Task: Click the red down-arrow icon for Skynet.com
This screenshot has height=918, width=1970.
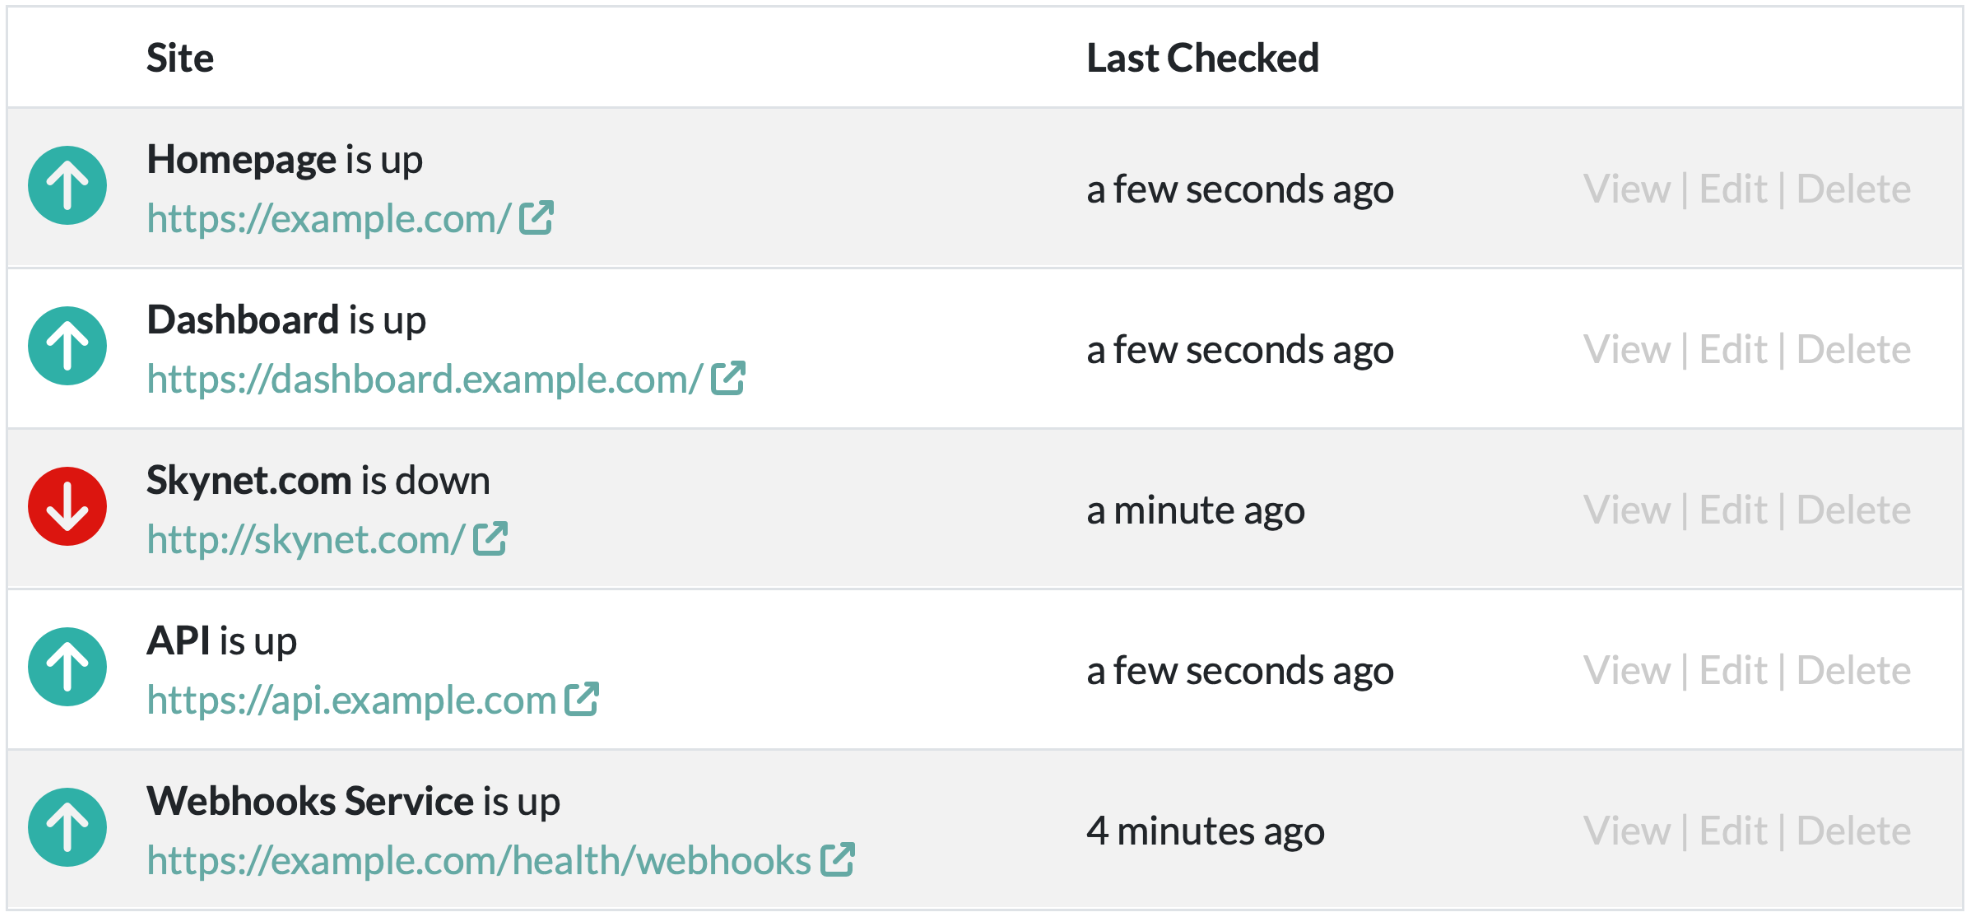Action: 67,507
